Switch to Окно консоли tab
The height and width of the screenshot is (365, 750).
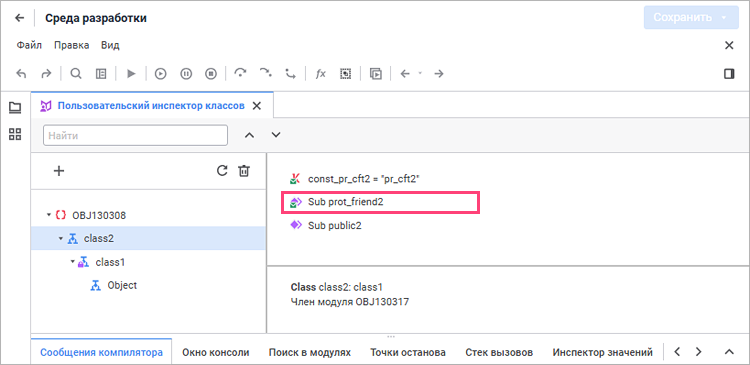[216, 353]
